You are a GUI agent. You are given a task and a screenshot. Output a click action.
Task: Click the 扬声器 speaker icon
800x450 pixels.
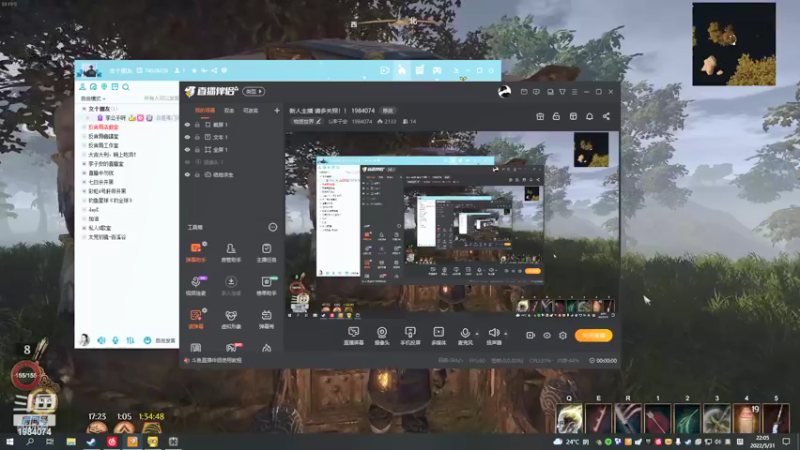(x=493, y=333)
